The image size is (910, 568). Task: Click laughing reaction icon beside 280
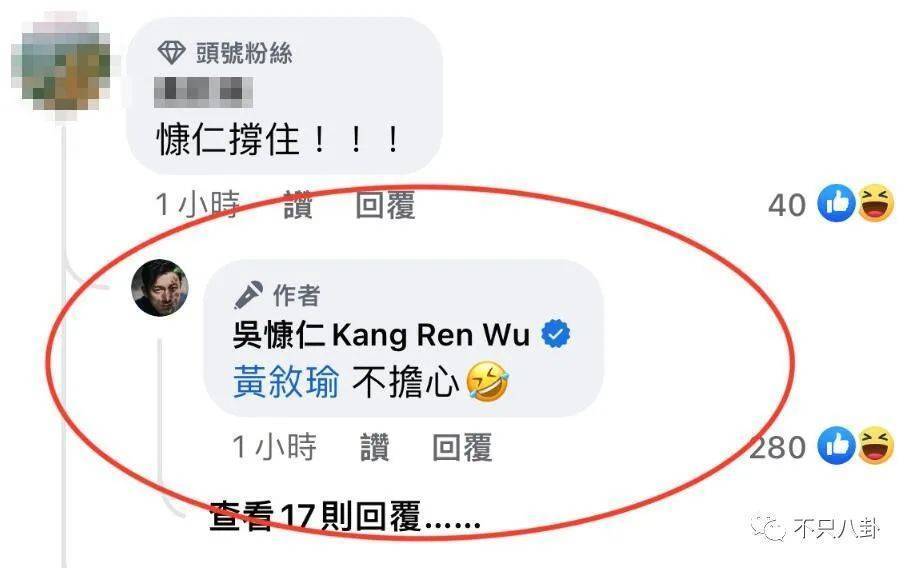875,446
